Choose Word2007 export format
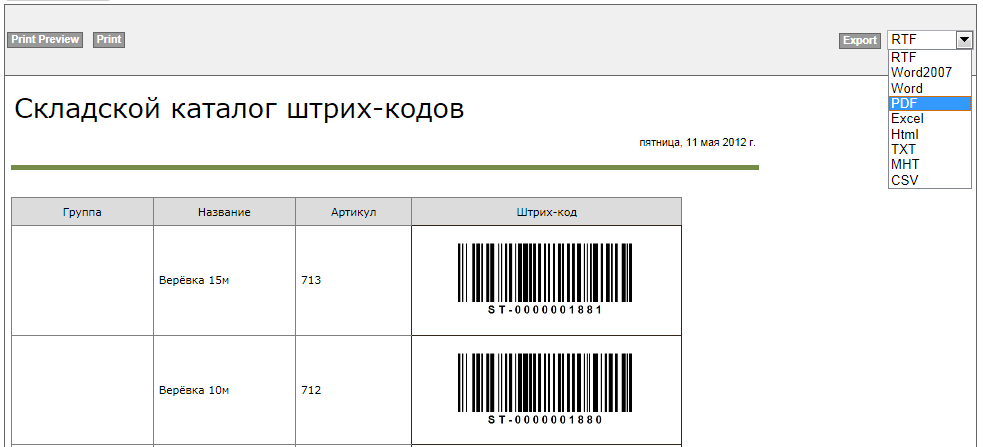Screen dimensions: 983x447 pyautogui.click(x=921, y=73)
